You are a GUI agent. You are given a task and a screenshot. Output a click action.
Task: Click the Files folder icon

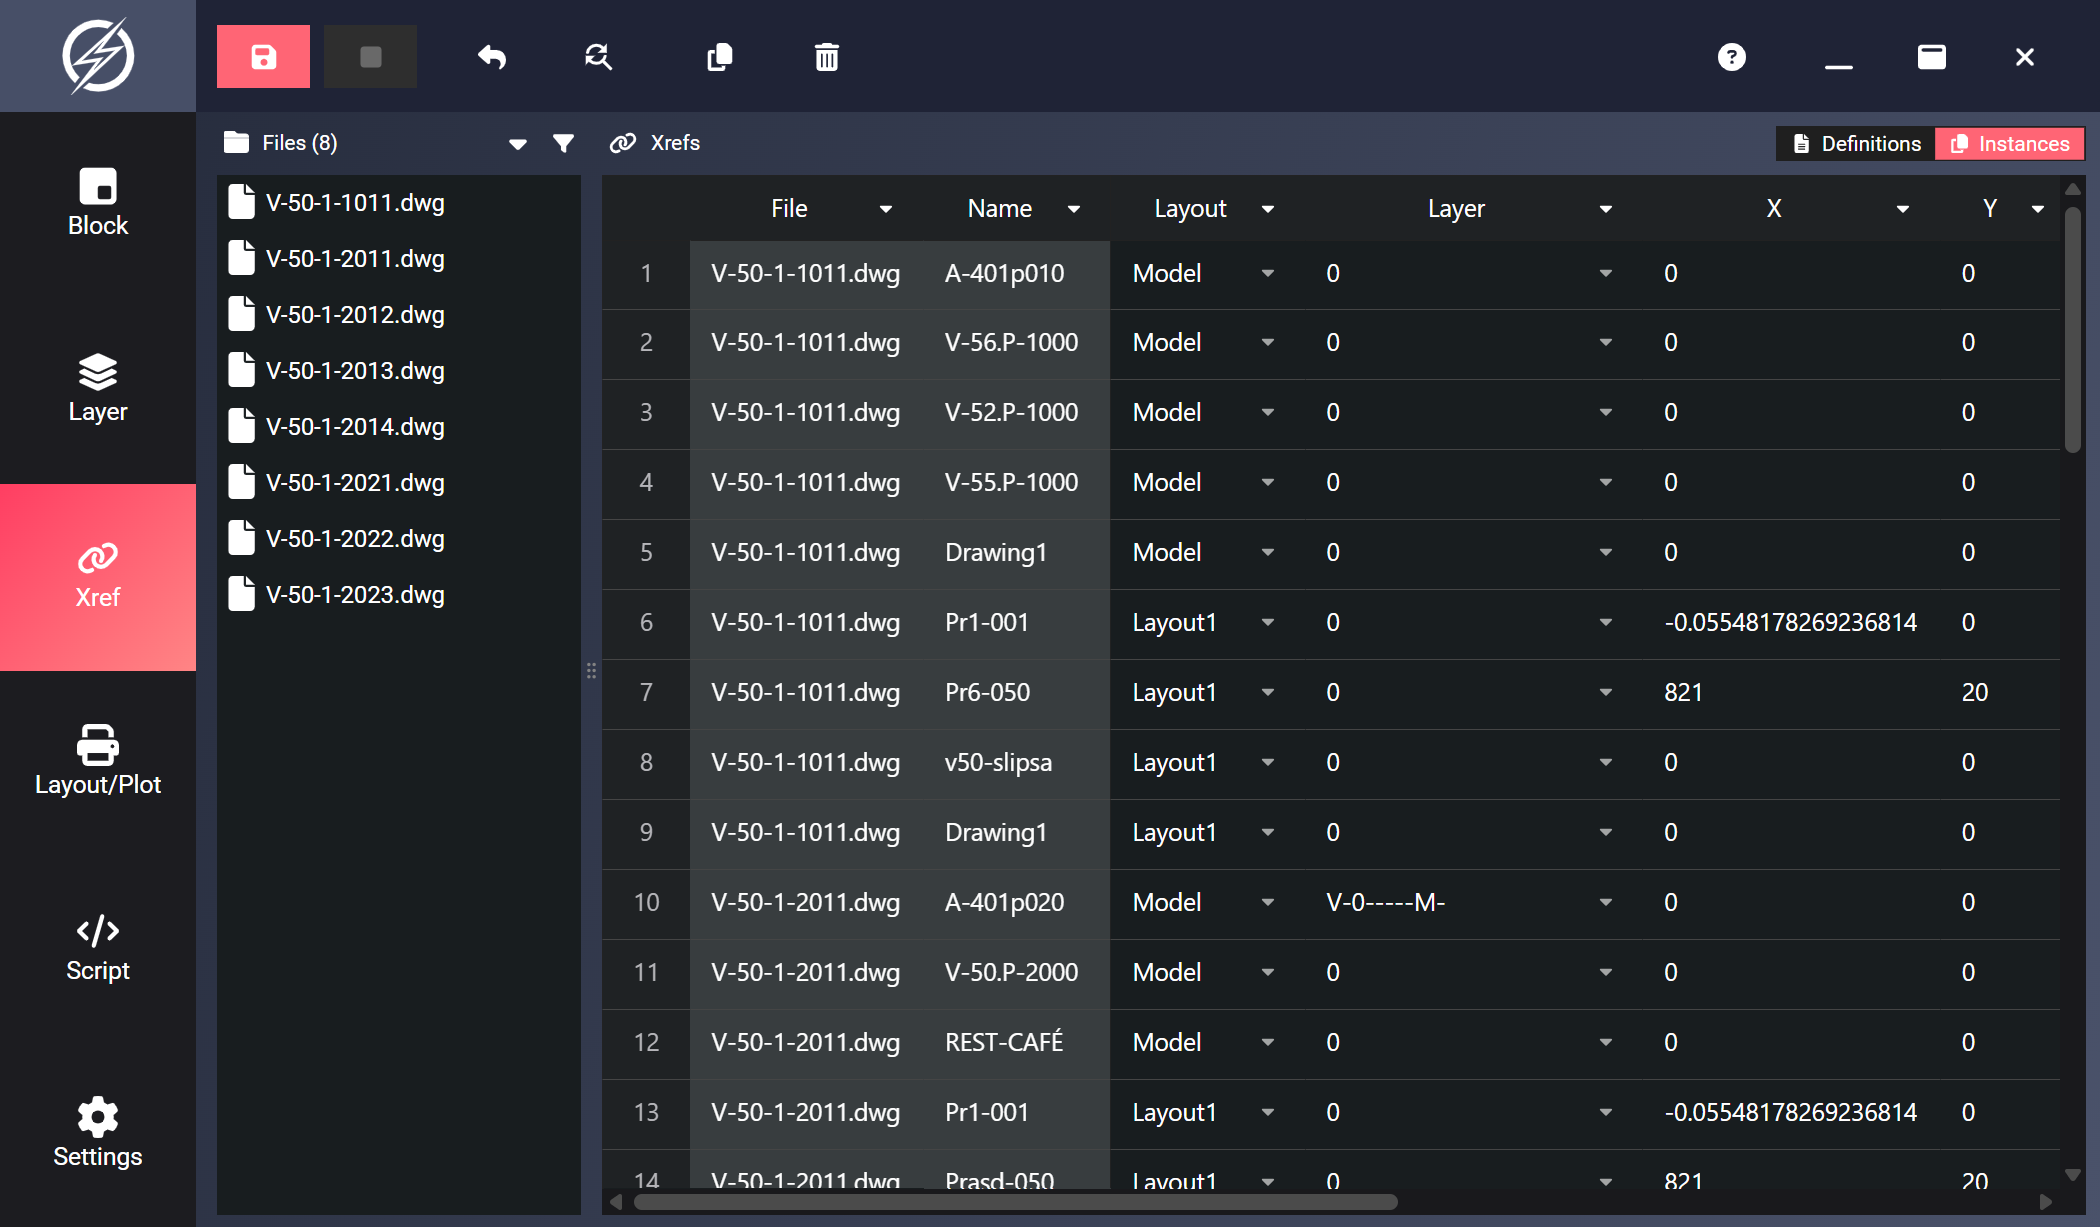[236, 142]
